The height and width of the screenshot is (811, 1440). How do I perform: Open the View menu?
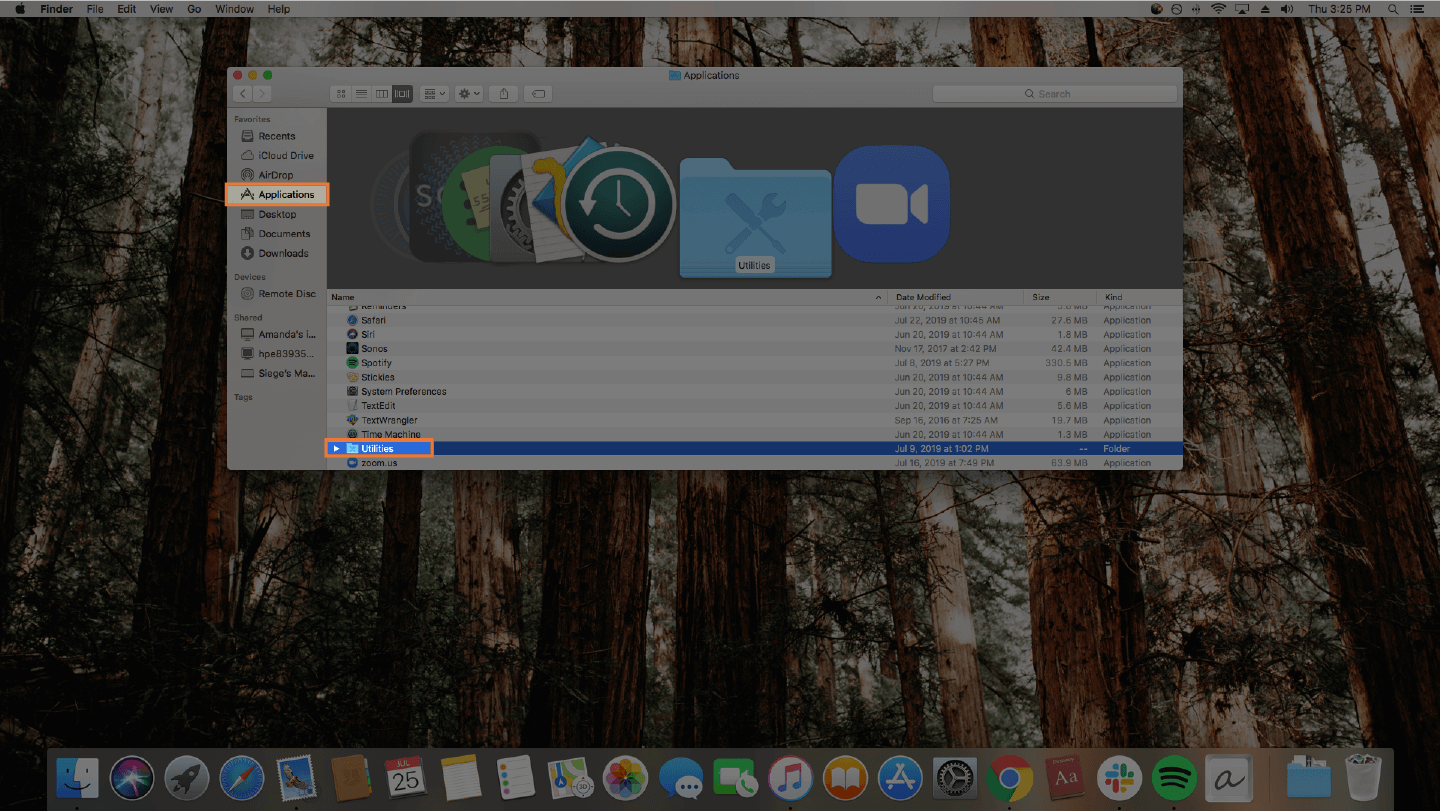pyautogui.click(x=161, y=9)
